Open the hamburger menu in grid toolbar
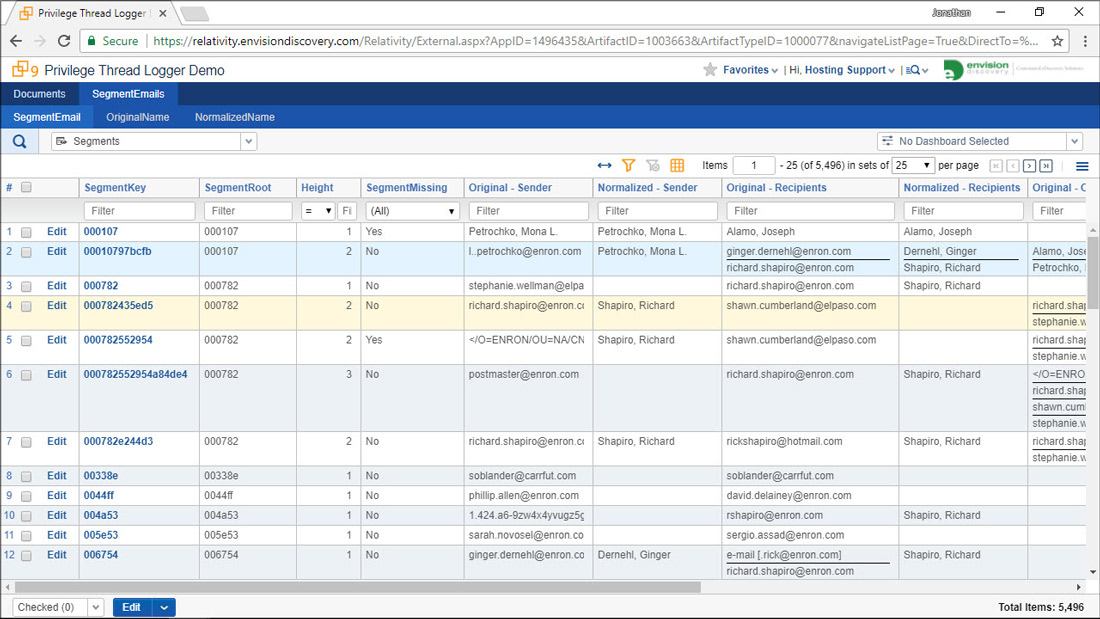This screenshot has width=1100, height=619. pos(1082,166)
